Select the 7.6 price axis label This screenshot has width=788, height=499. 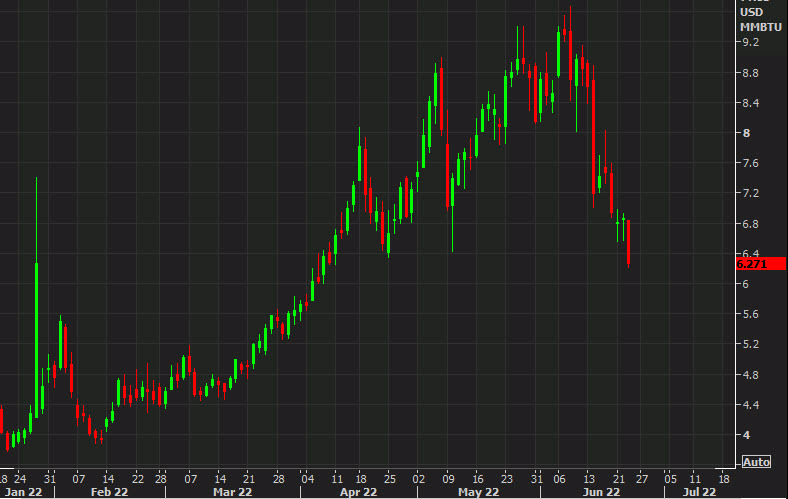pos(749,163)
